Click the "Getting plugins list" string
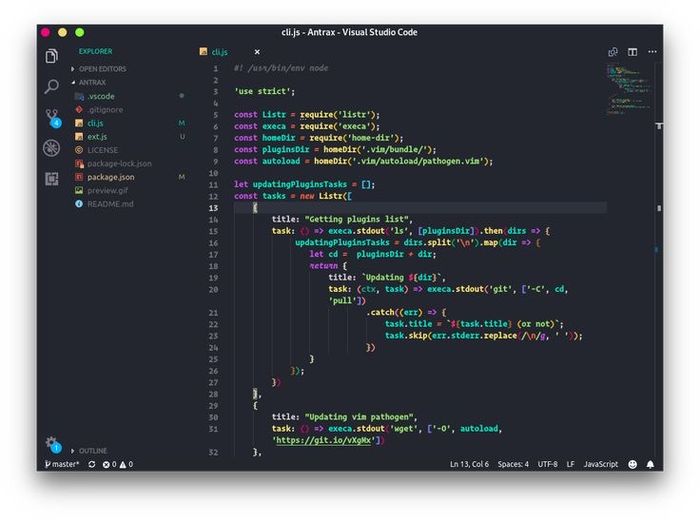 357,219
